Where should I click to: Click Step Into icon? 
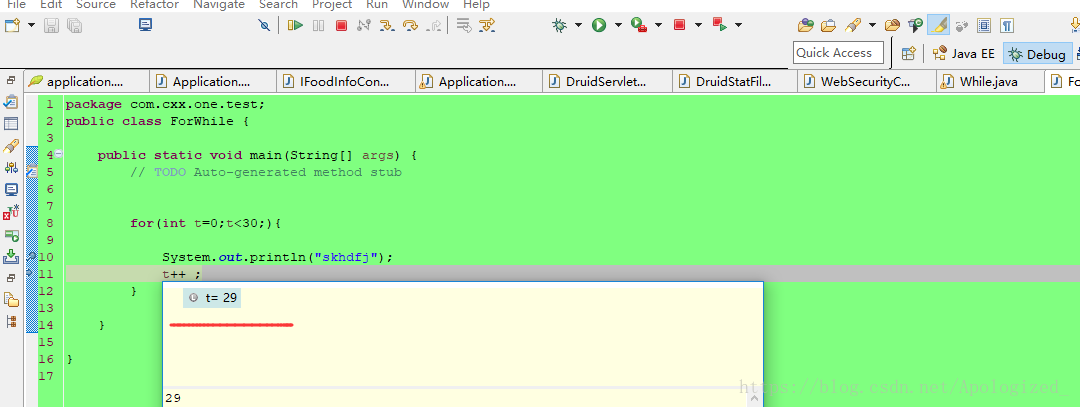(x=387, y=25)
